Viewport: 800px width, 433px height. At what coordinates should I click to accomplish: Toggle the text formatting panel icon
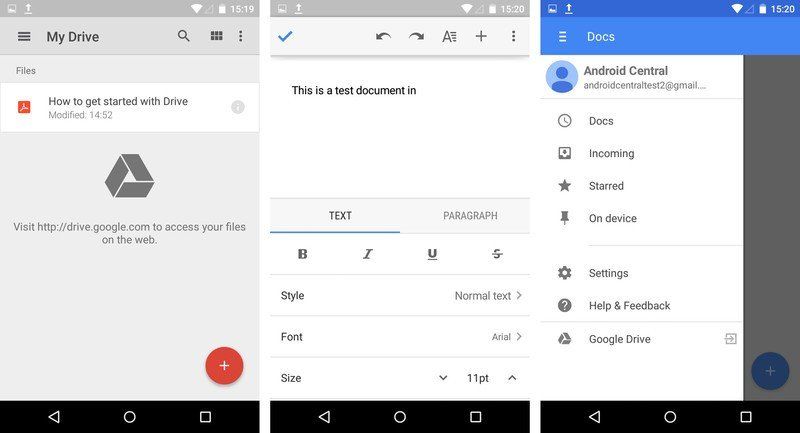pyautogui.click(x=449, y=36)
